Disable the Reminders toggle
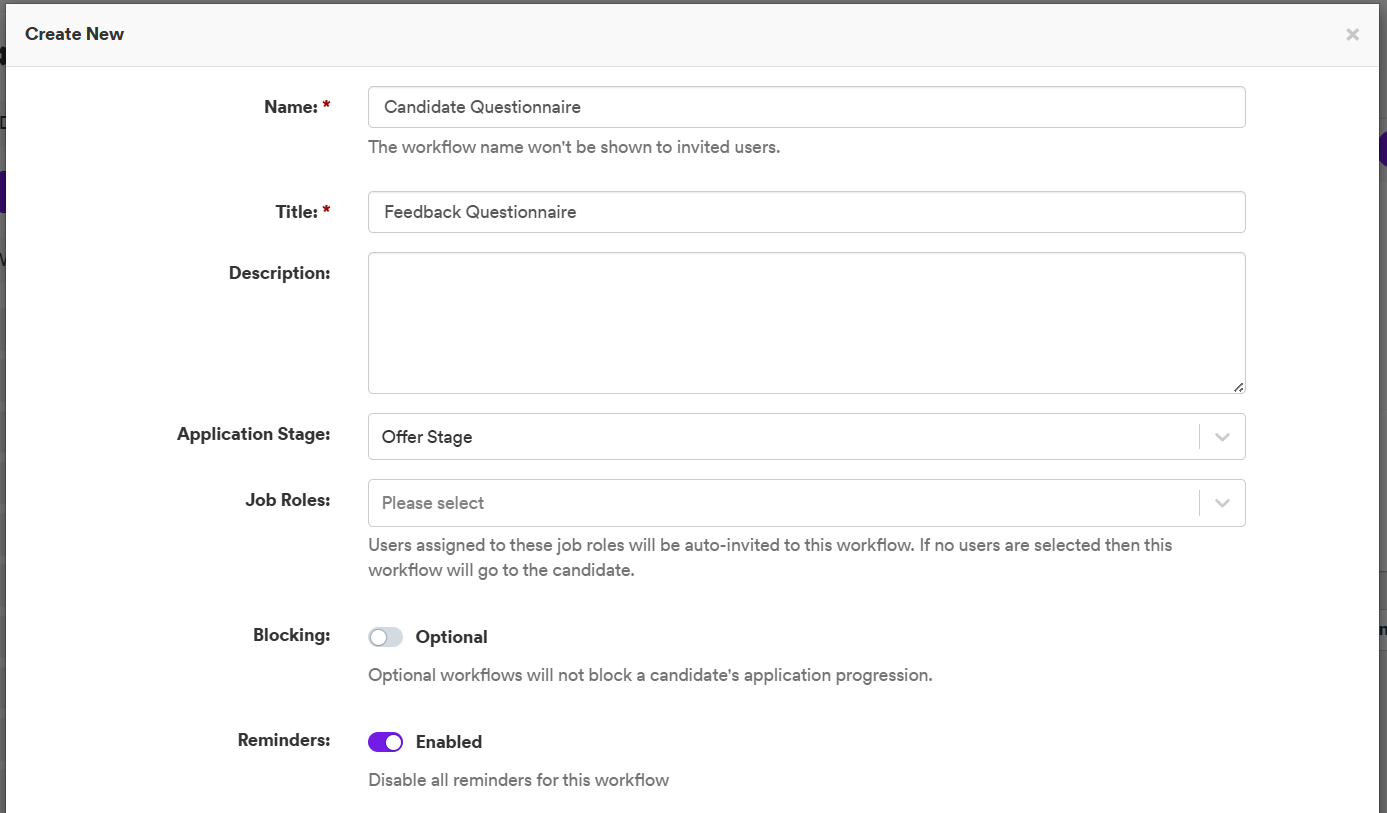The width and height of the screenshot is (1387, 813). [x=385, y=742]
